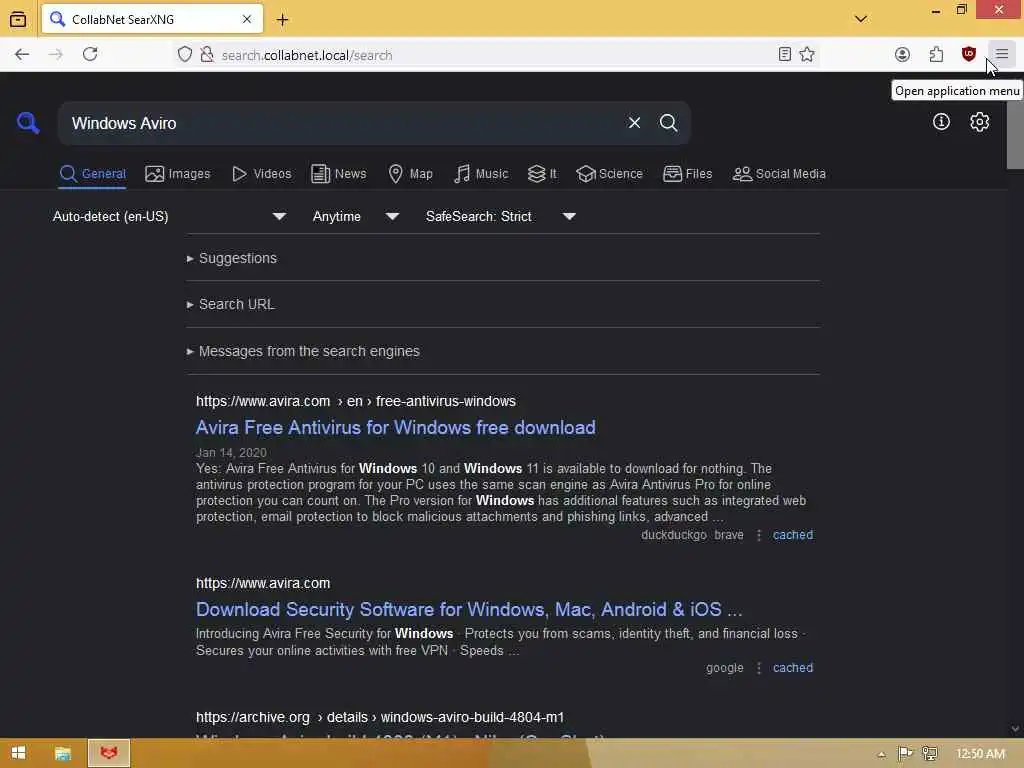Image resolution: width=1024 pixels, height=768 pixels.
Task: Switch to the Map tab
Action: 410,174
